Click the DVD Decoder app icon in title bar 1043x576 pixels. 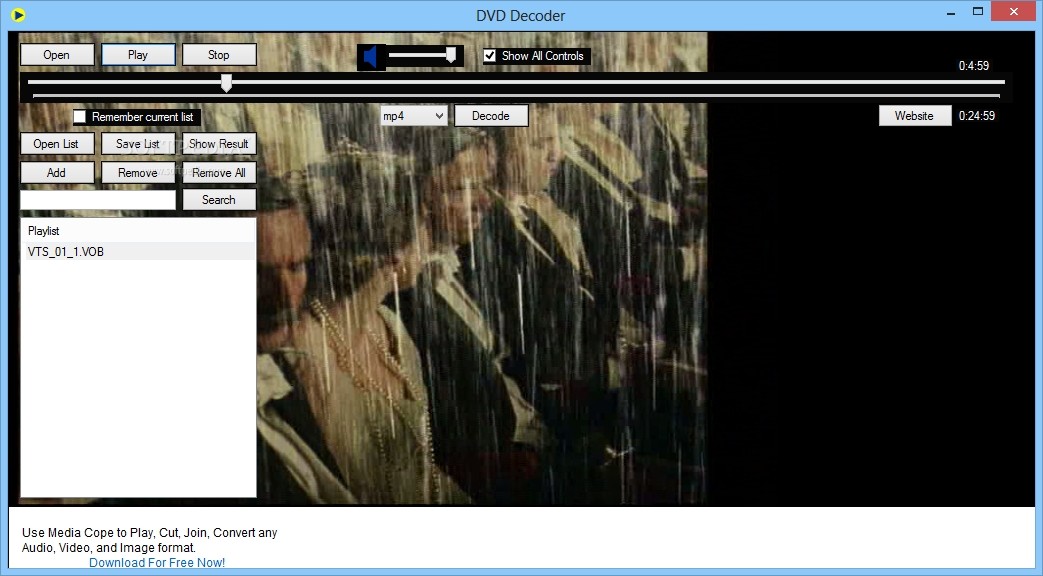[18, 14]
